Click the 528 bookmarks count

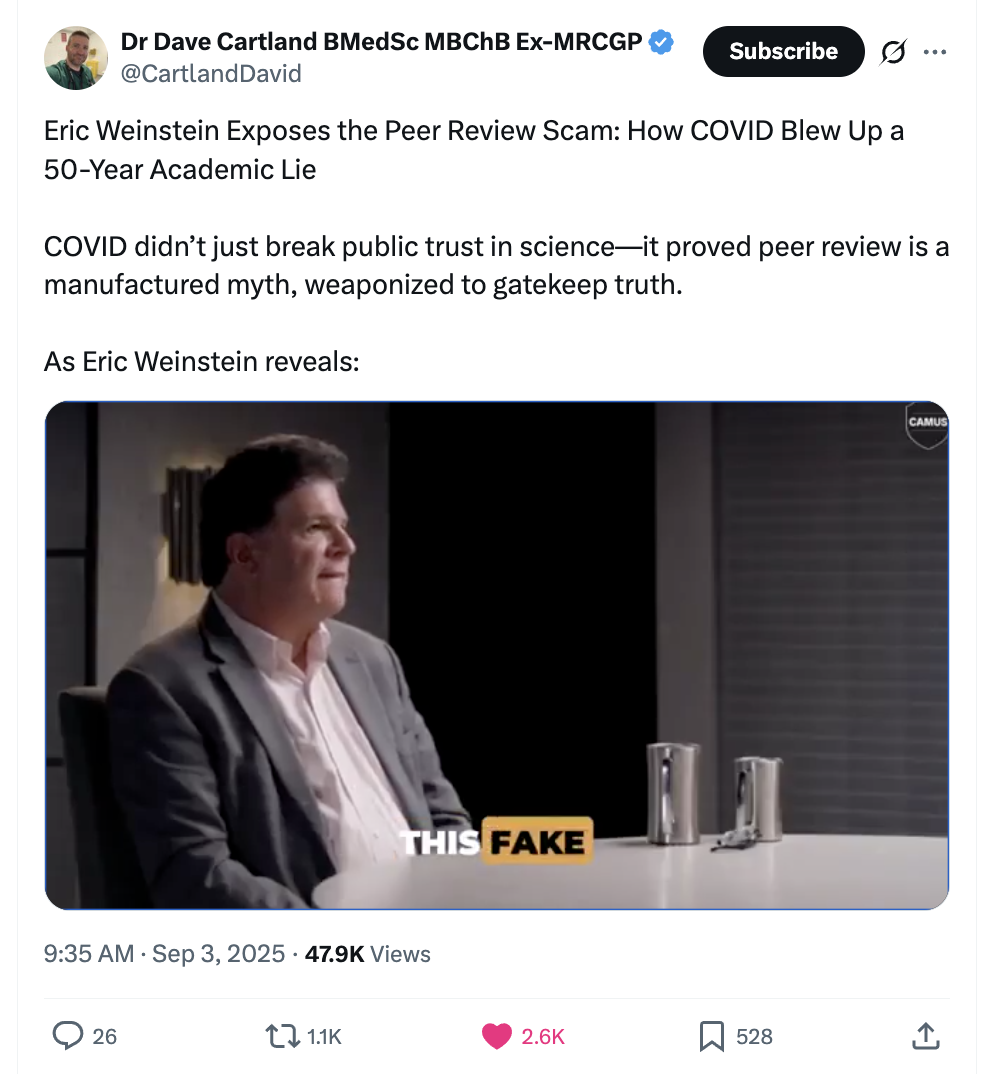click(x=754, y=1036)
